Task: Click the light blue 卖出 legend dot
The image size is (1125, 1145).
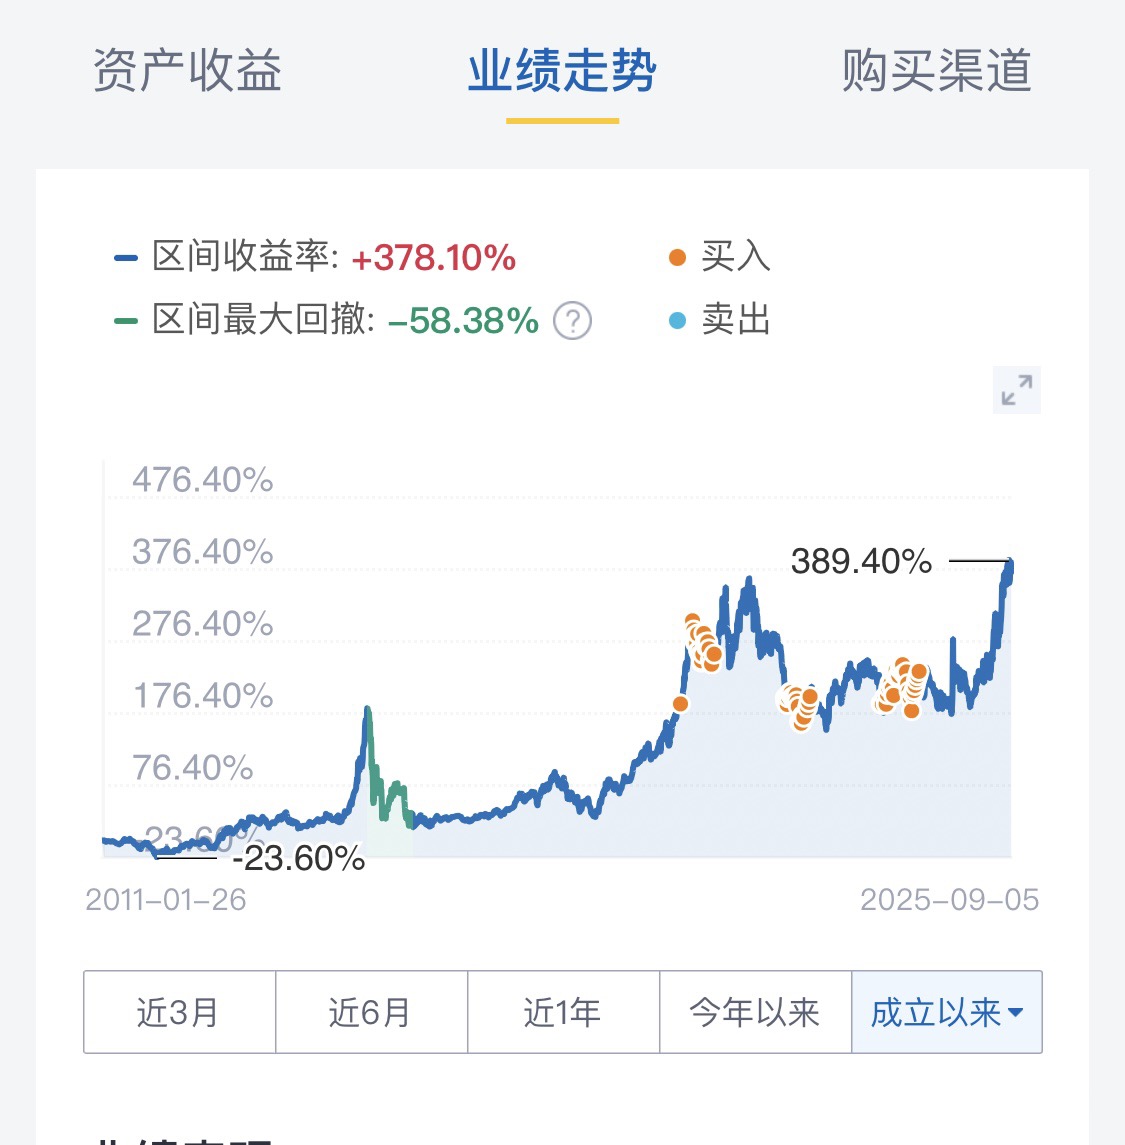Action: coord(677,321)
